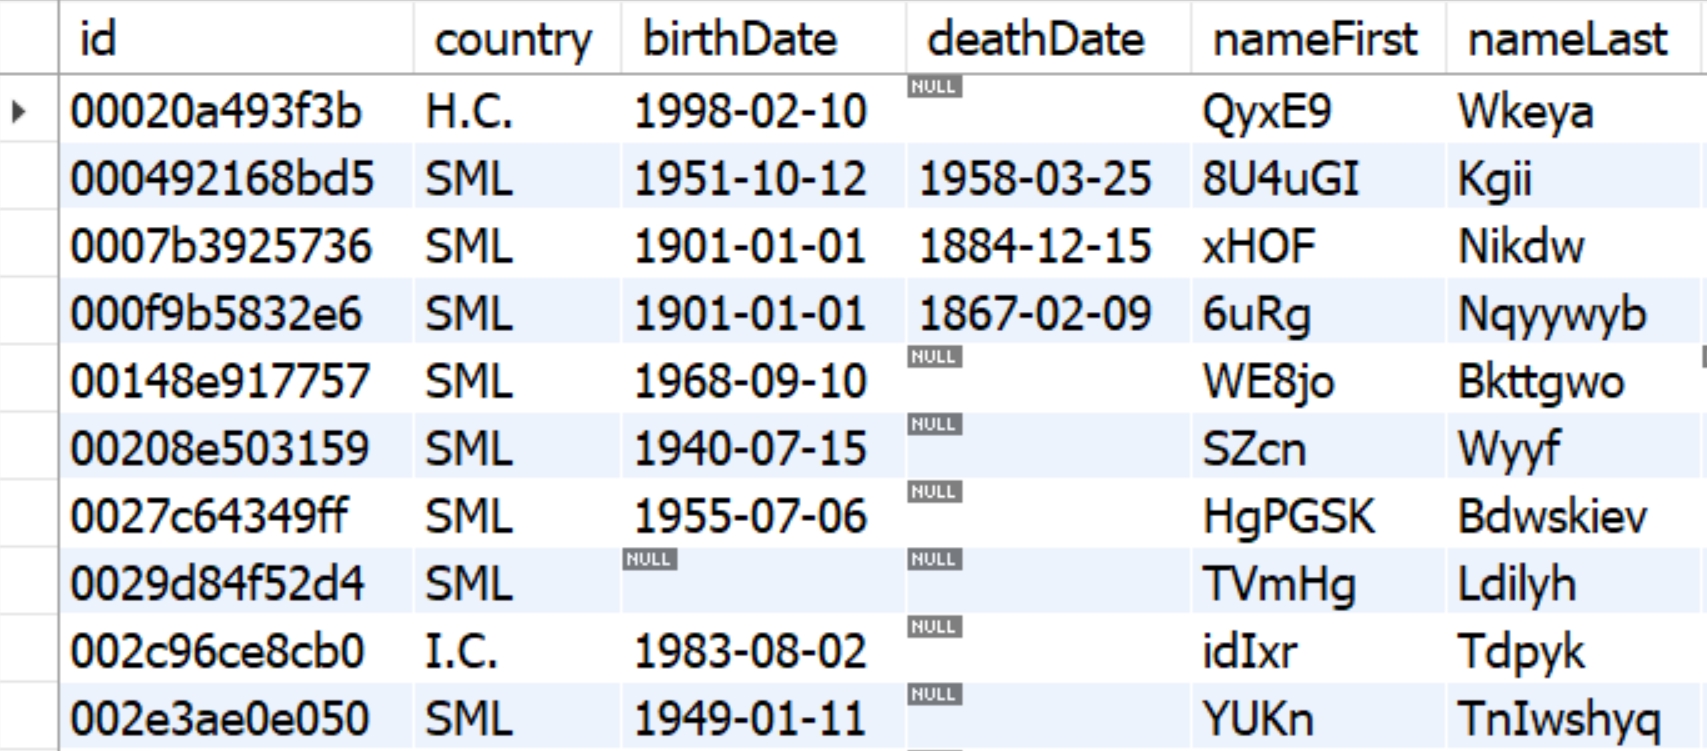The height and width of the screenshot is (751, 1707).
Task: Click last name cell "TnIwshyq"
Action: [1558, 719]
